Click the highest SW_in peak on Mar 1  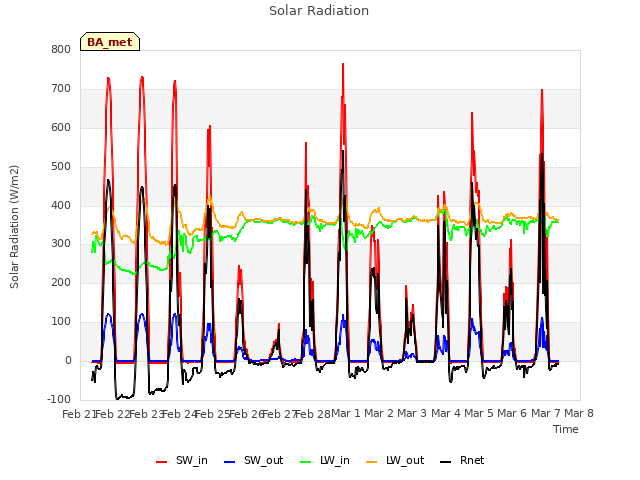[x=343, y=64]
